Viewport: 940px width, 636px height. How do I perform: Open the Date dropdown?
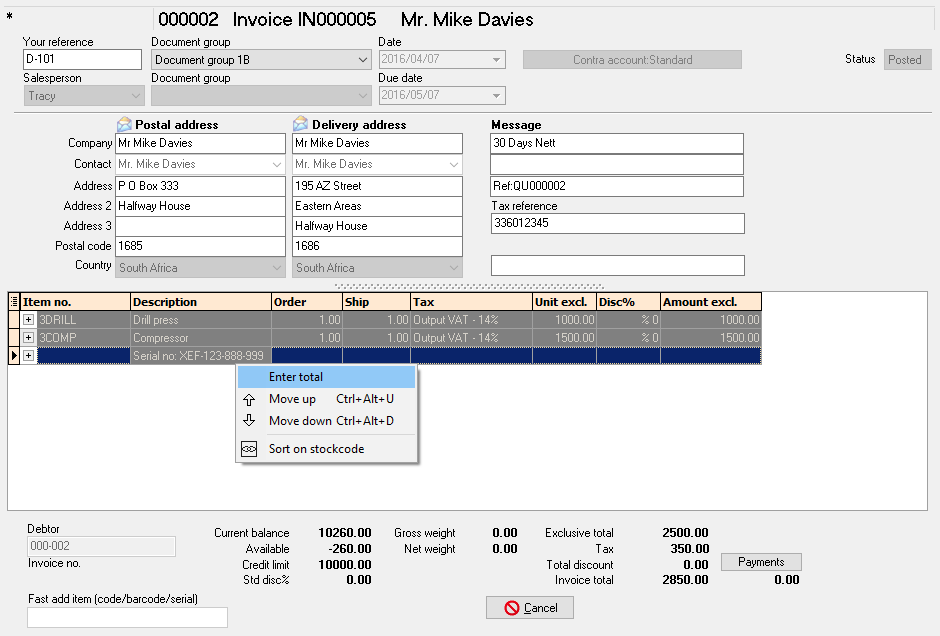497,60
